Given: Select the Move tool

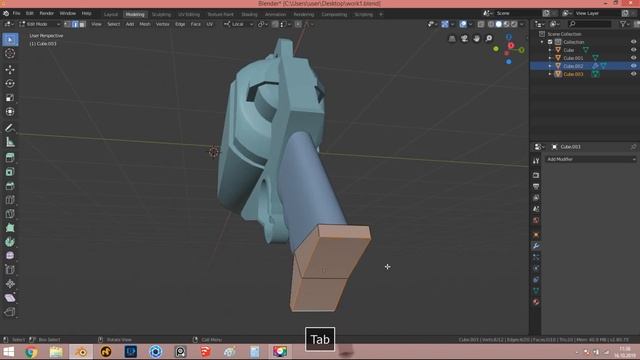Looking at the screenshot, I should (x=10, y=70).
